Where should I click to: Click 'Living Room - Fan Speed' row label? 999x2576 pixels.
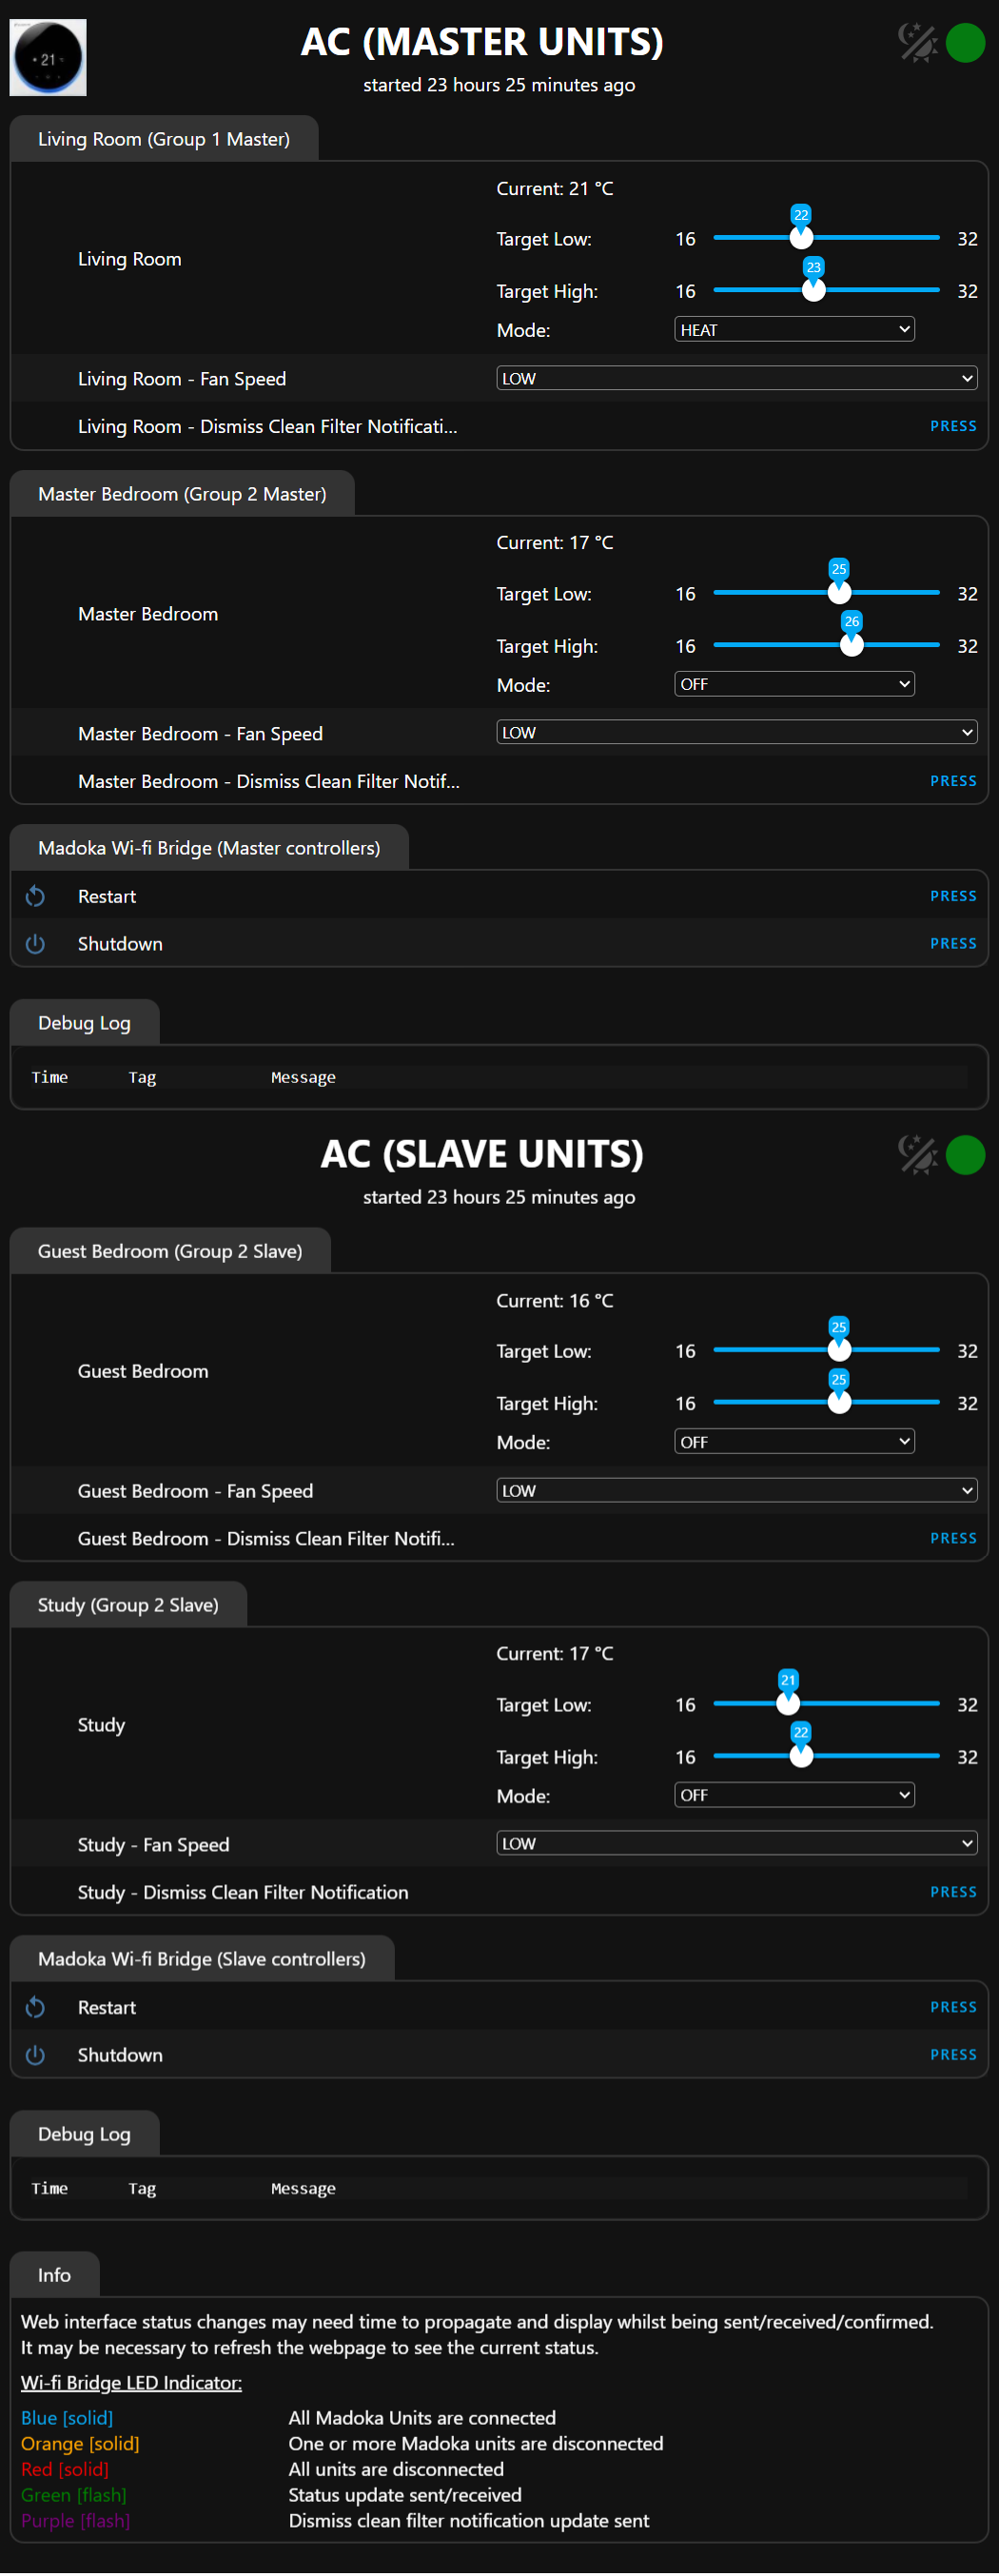point(182,379)
